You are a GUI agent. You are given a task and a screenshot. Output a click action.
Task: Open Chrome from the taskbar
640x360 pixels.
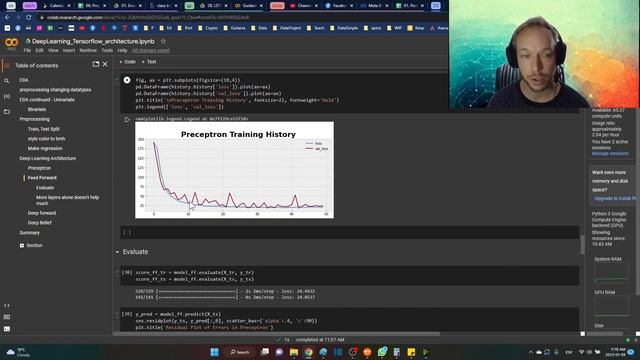[x=309, y=352]
